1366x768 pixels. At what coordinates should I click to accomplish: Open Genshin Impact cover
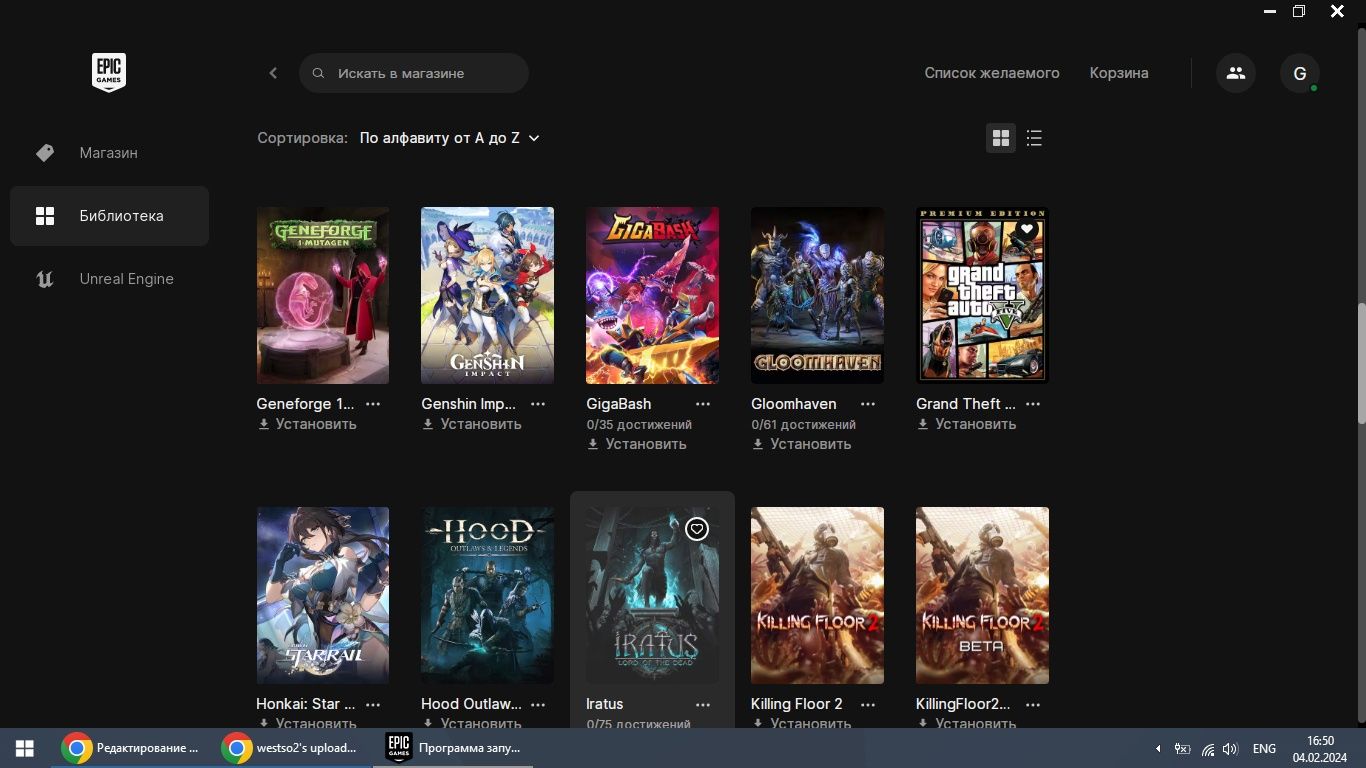[488, 295]
